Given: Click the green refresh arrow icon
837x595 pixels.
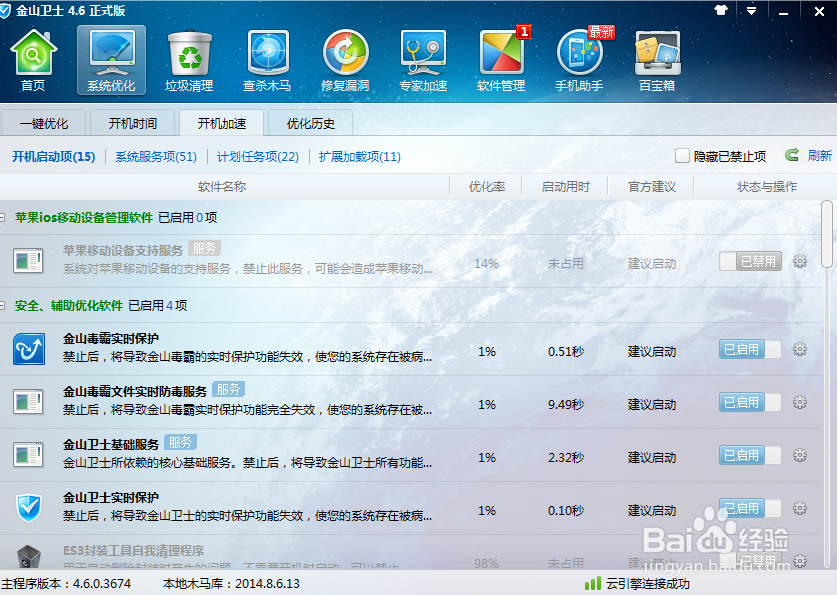Looking at the screenshot, I should tap(792, 155).
